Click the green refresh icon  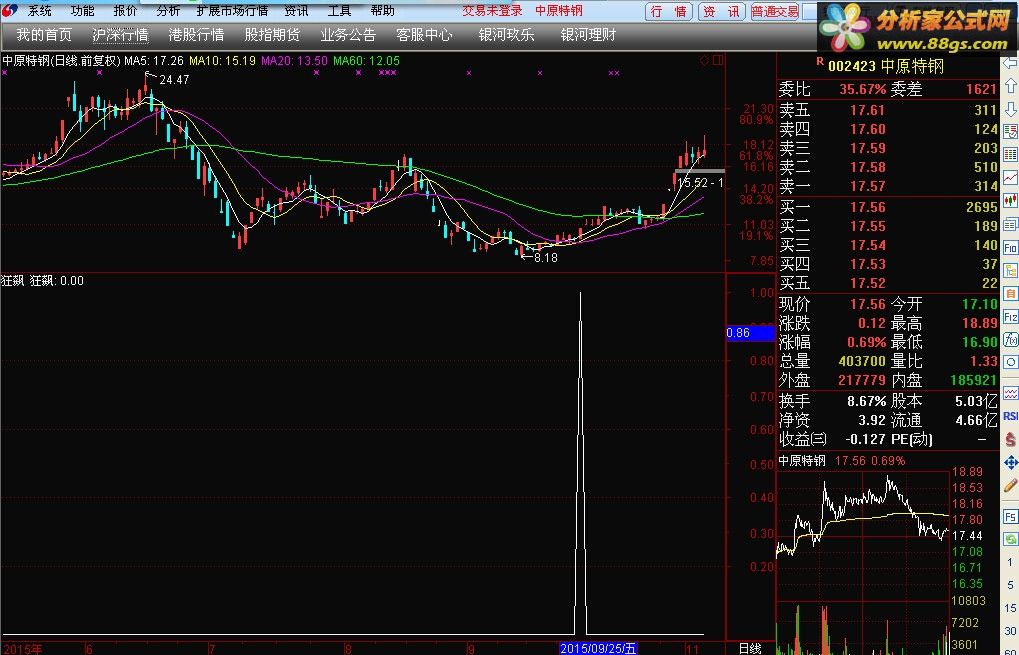pos(1011,539)
